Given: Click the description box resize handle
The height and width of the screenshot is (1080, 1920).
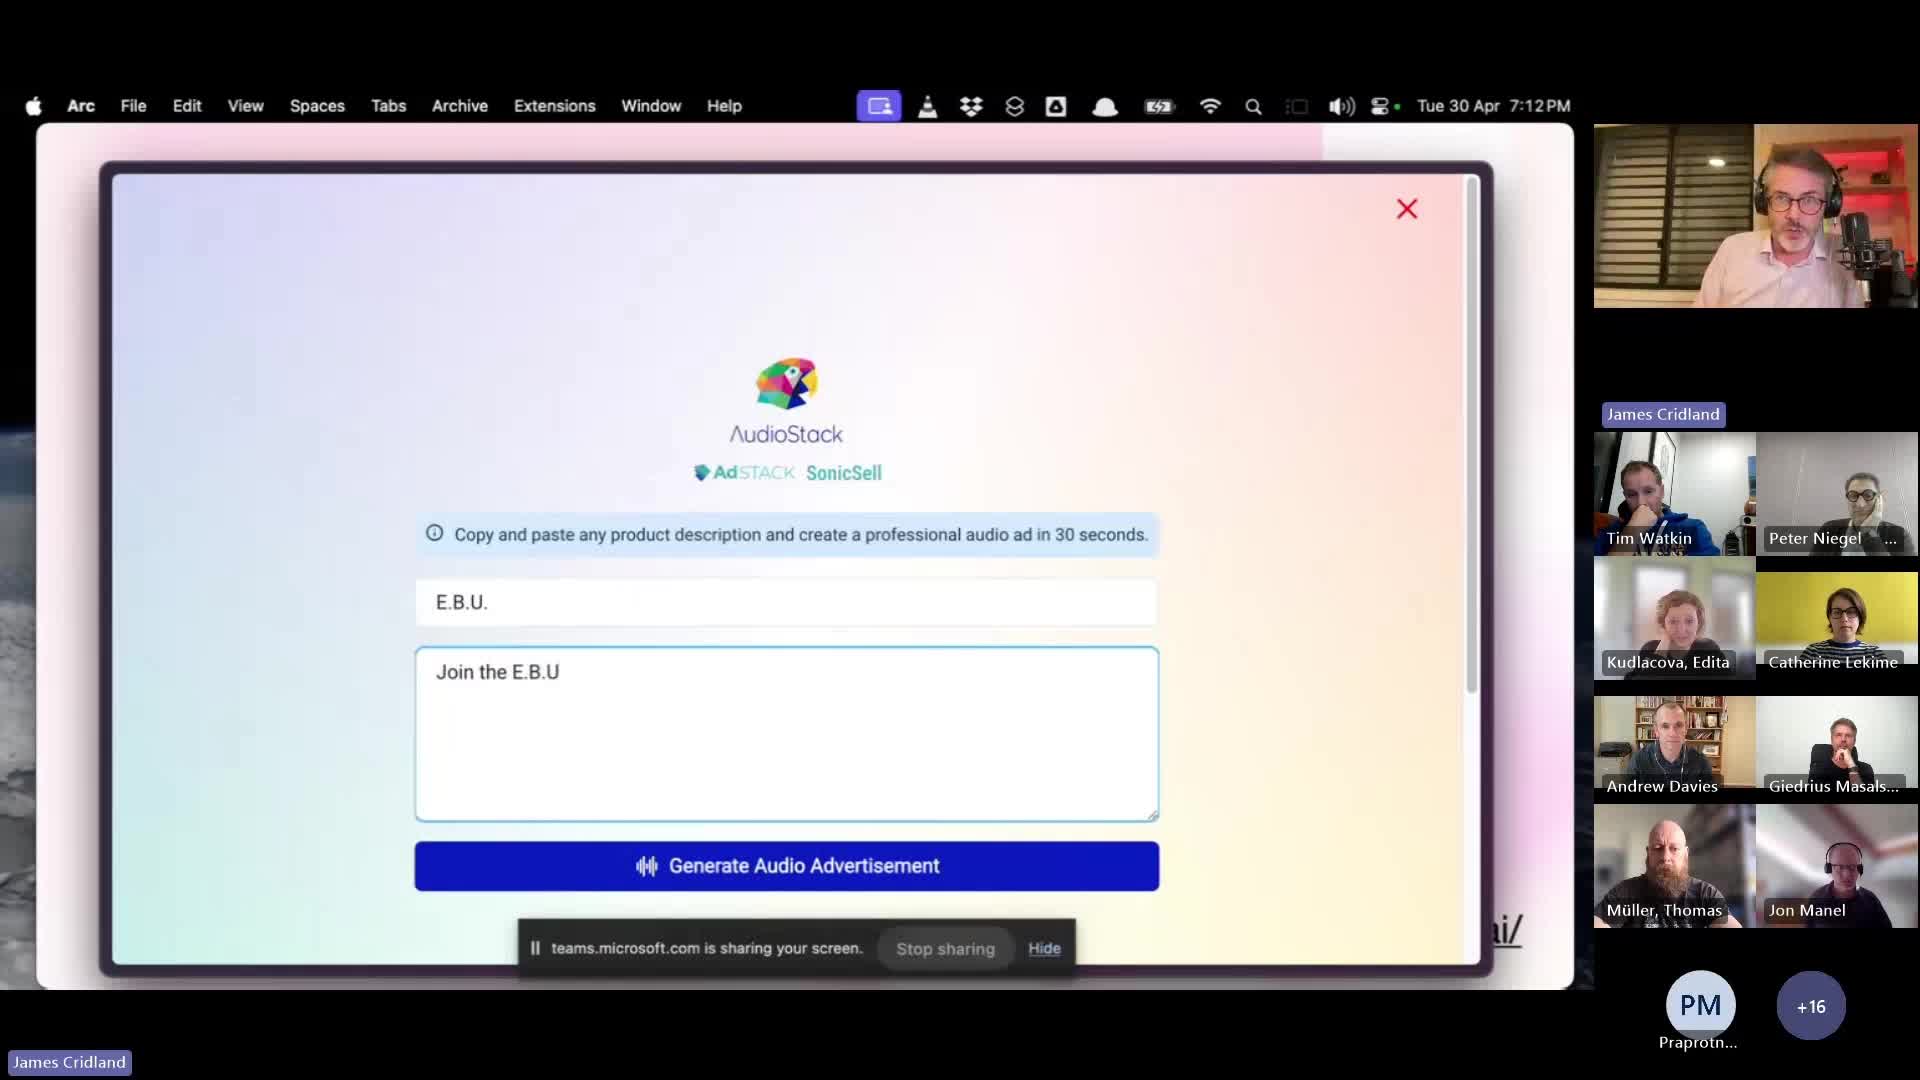Looking at the screenshot, I should (1152, 815).
